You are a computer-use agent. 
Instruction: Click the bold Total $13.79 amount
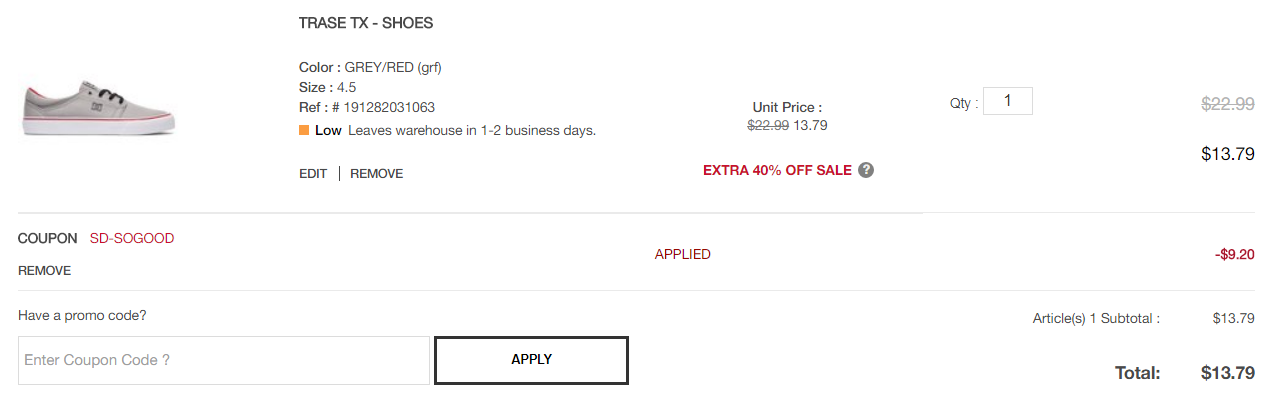point(1228,373)
